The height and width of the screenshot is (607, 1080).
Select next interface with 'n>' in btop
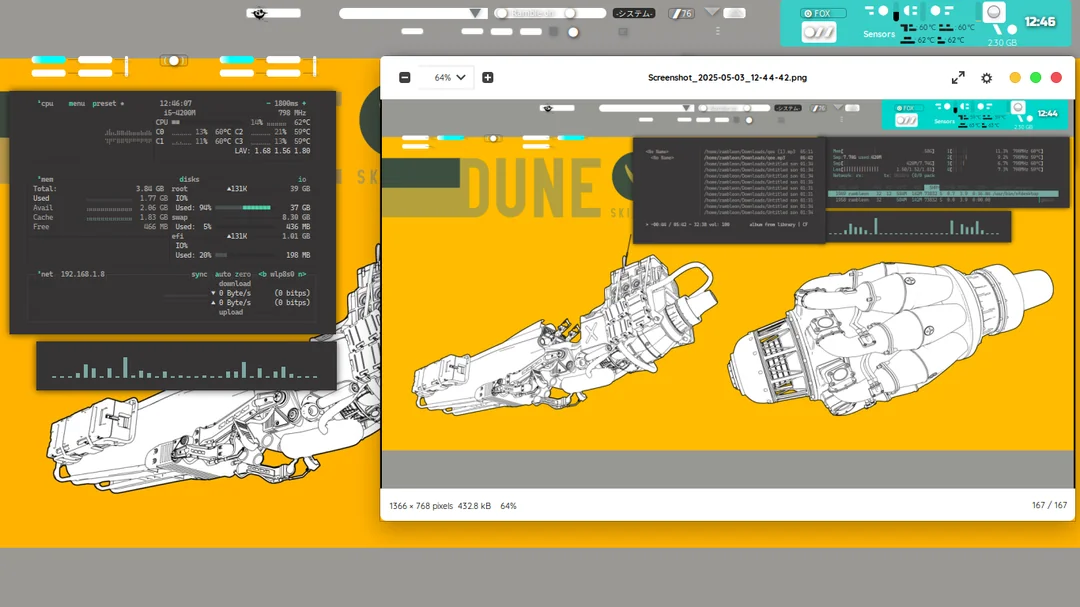(x=302, y=274)
